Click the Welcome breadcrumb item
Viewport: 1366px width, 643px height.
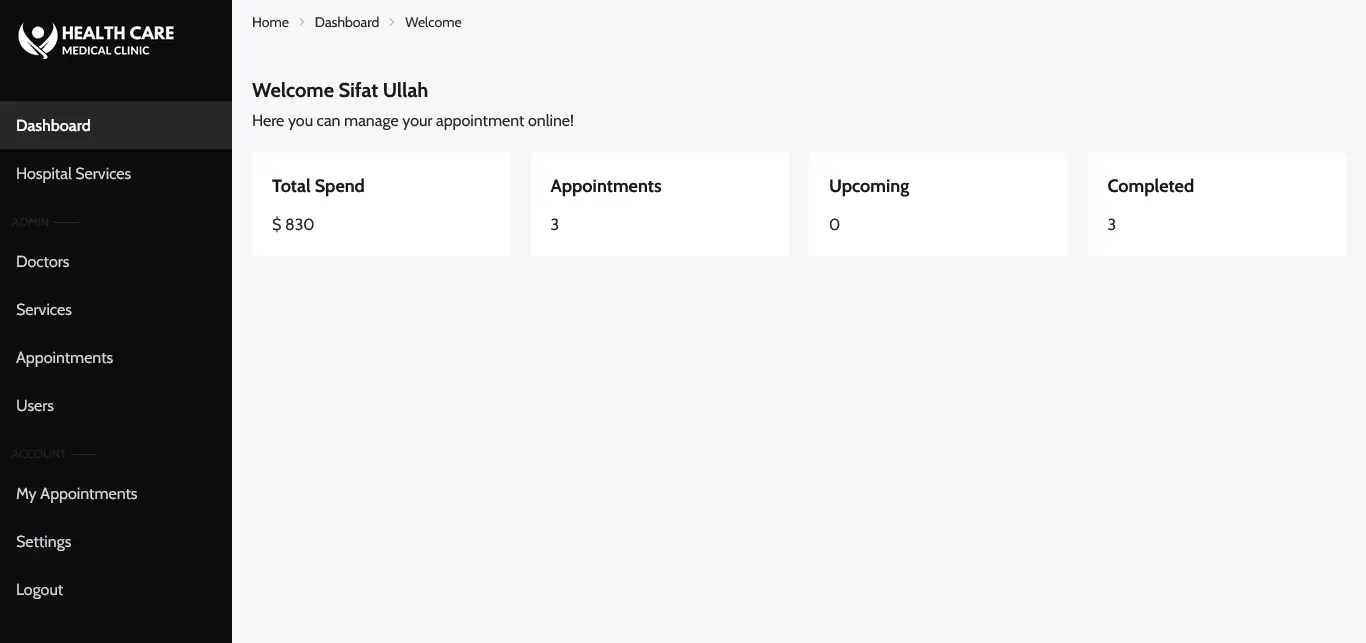pos(433,22)
